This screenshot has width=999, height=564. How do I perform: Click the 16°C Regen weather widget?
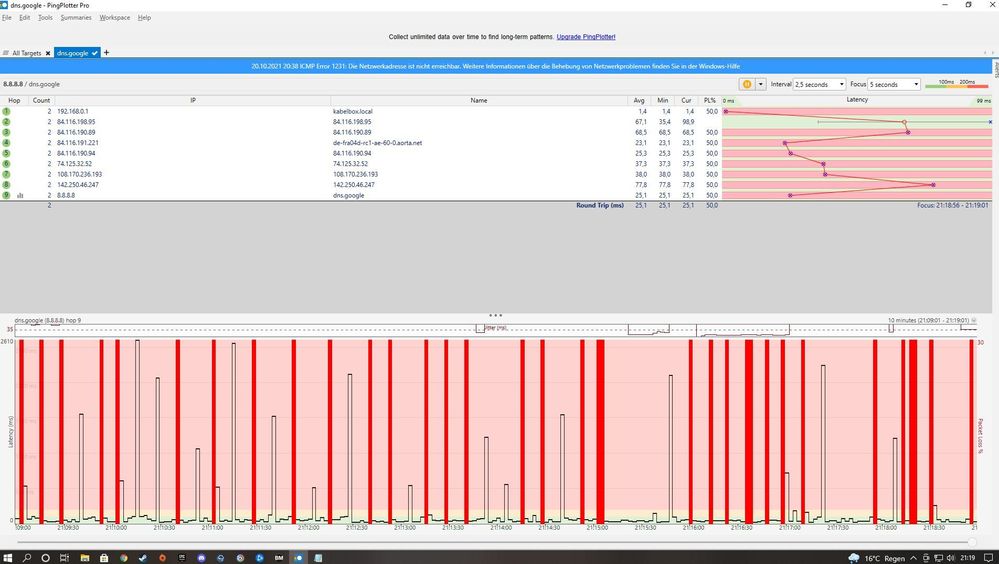877,558
